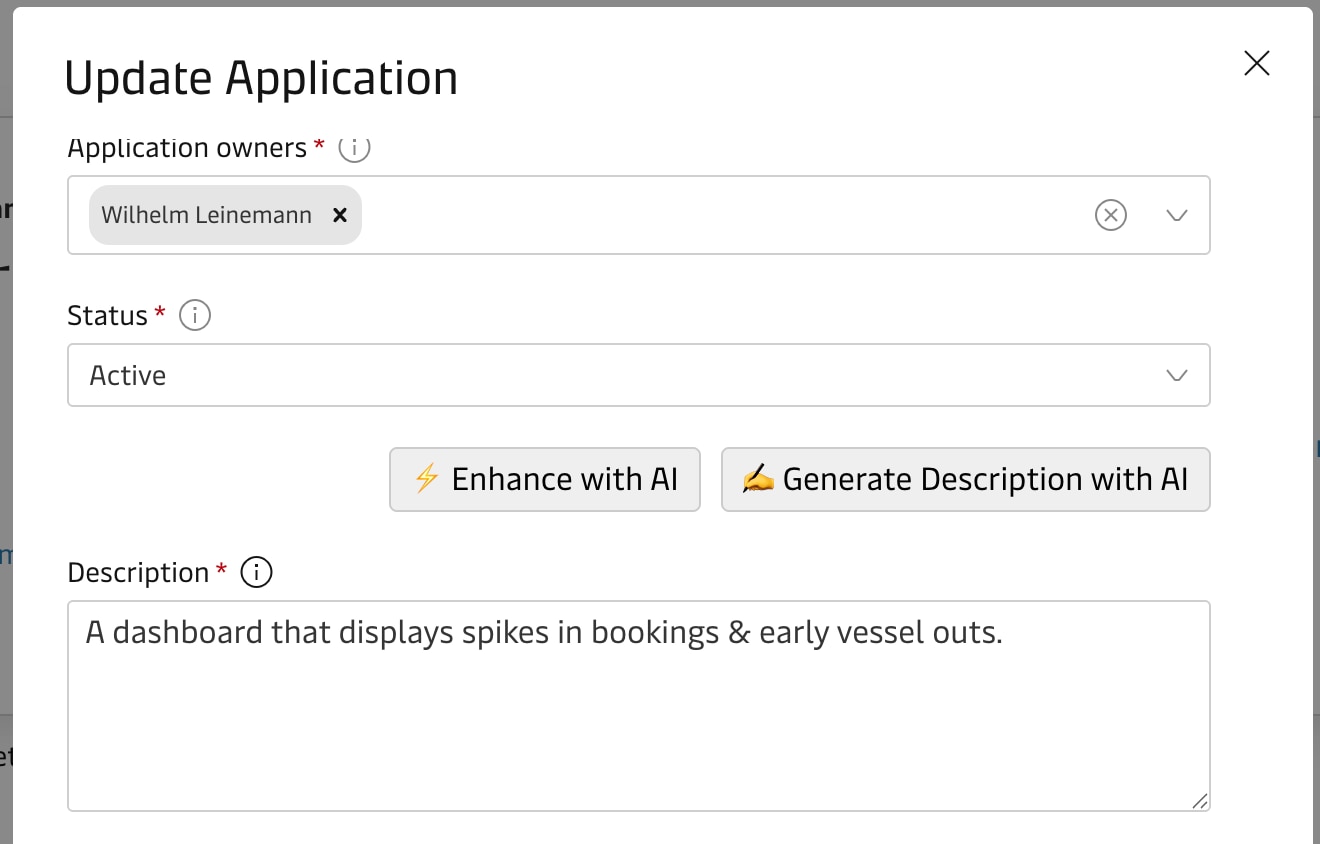The image size is (1320, 844).
Task: Click Generate Description with AI button
Action: (x=966, y=480)
